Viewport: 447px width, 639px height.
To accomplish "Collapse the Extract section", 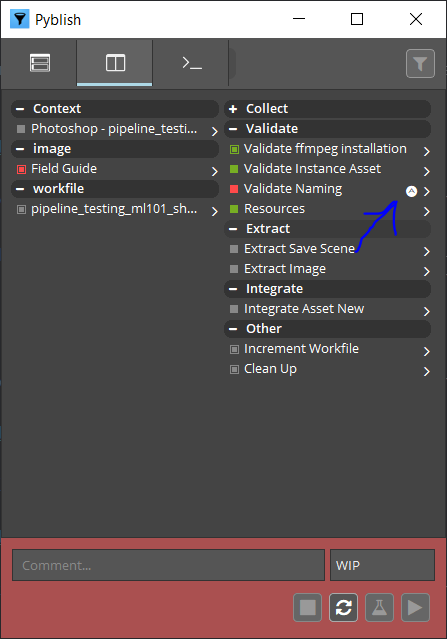I will 233,229.
